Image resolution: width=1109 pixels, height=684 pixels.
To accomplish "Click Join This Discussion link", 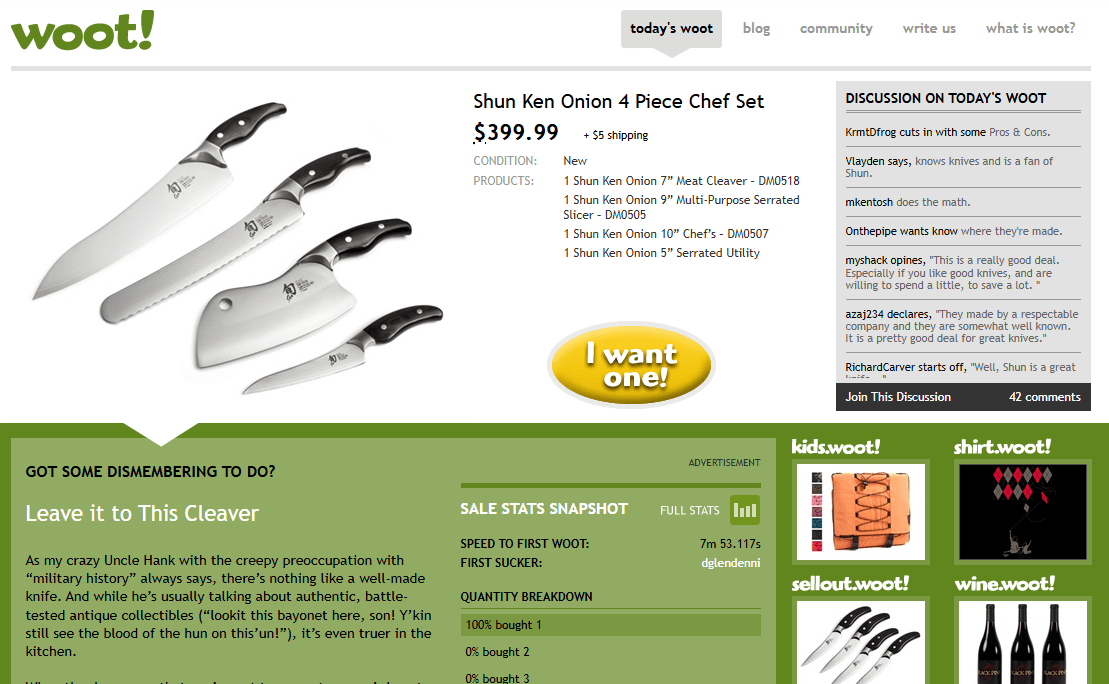I will point(898,397).
